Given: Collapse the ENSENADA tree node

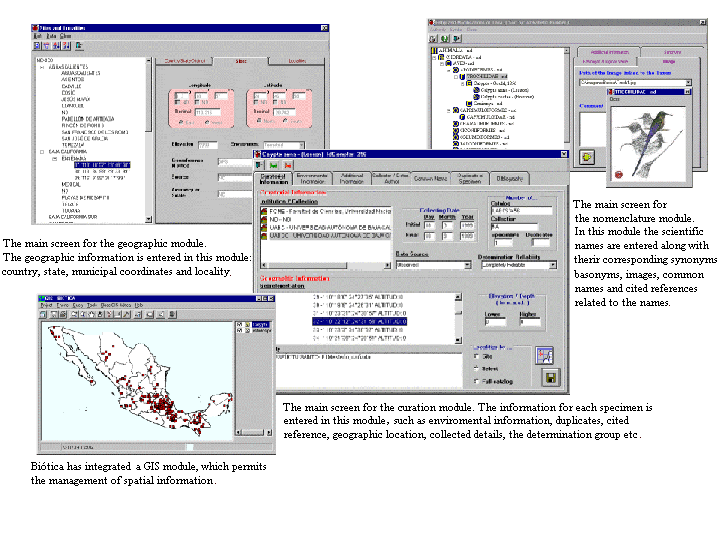Looking at the screenshot, I should (x=55, y=159).
